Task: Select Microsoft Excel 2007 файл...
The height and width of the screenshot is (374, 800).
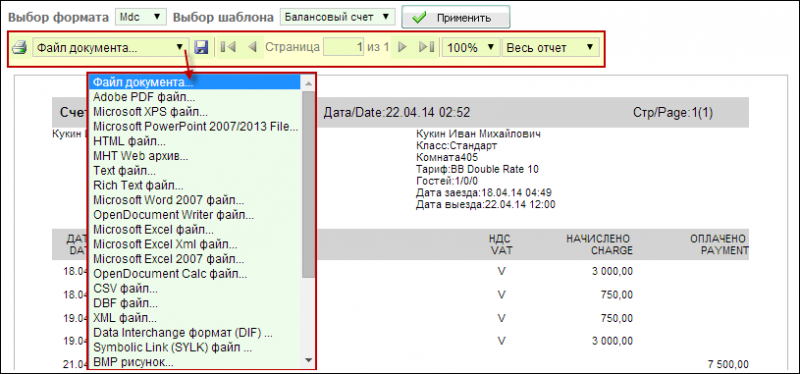Action: click(x=195, y=259)
